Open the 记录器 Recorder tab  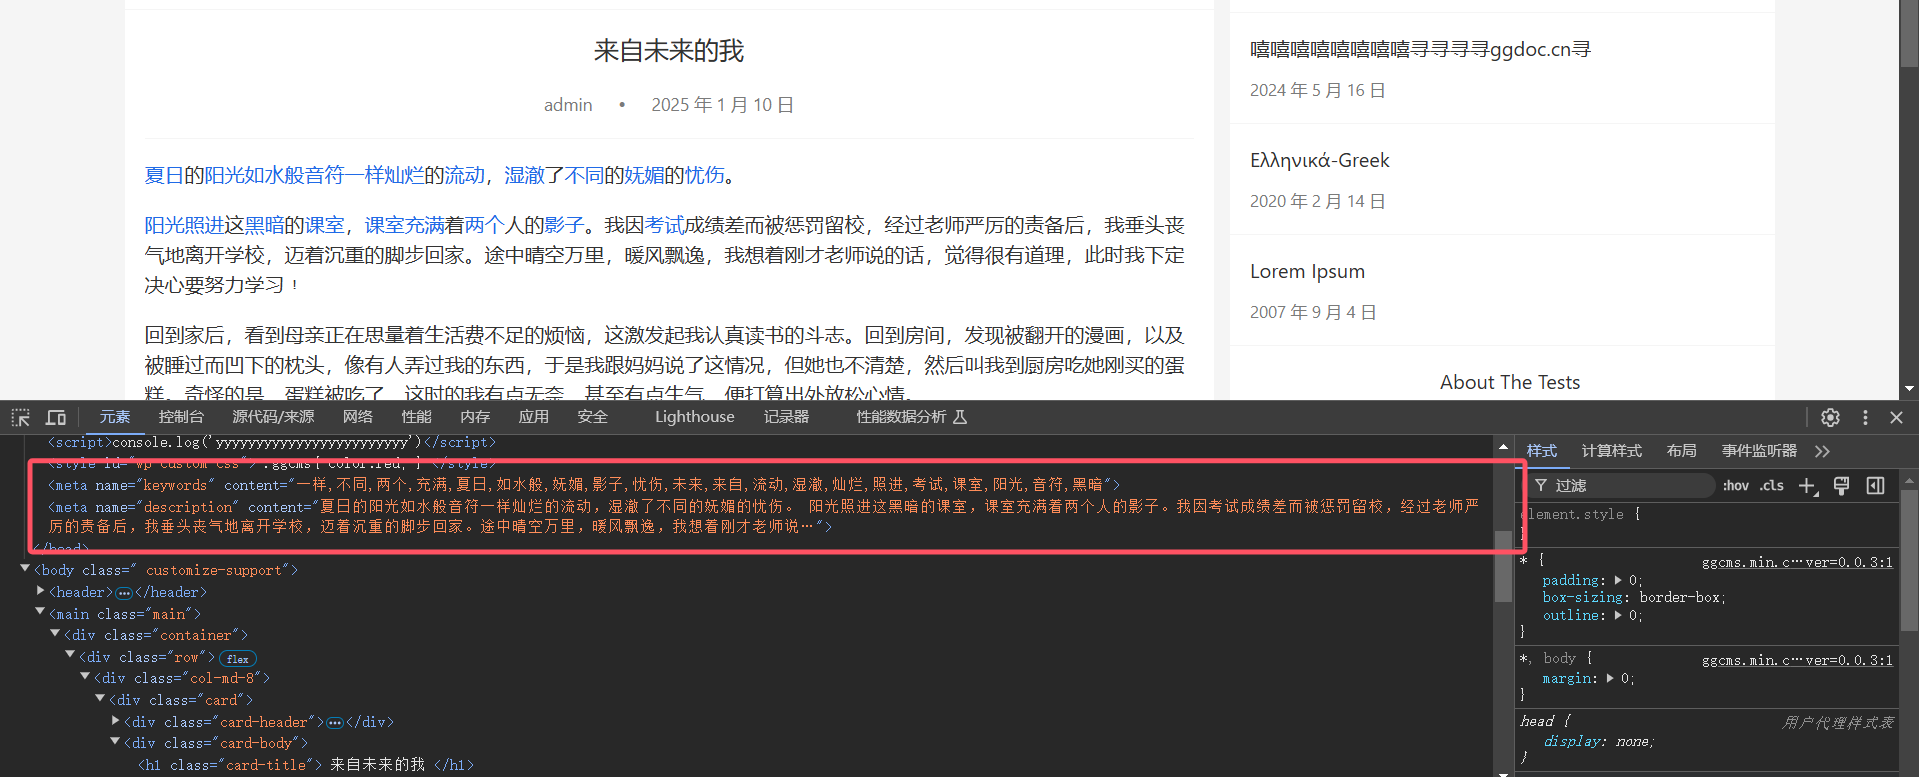(x=786, y=417)
